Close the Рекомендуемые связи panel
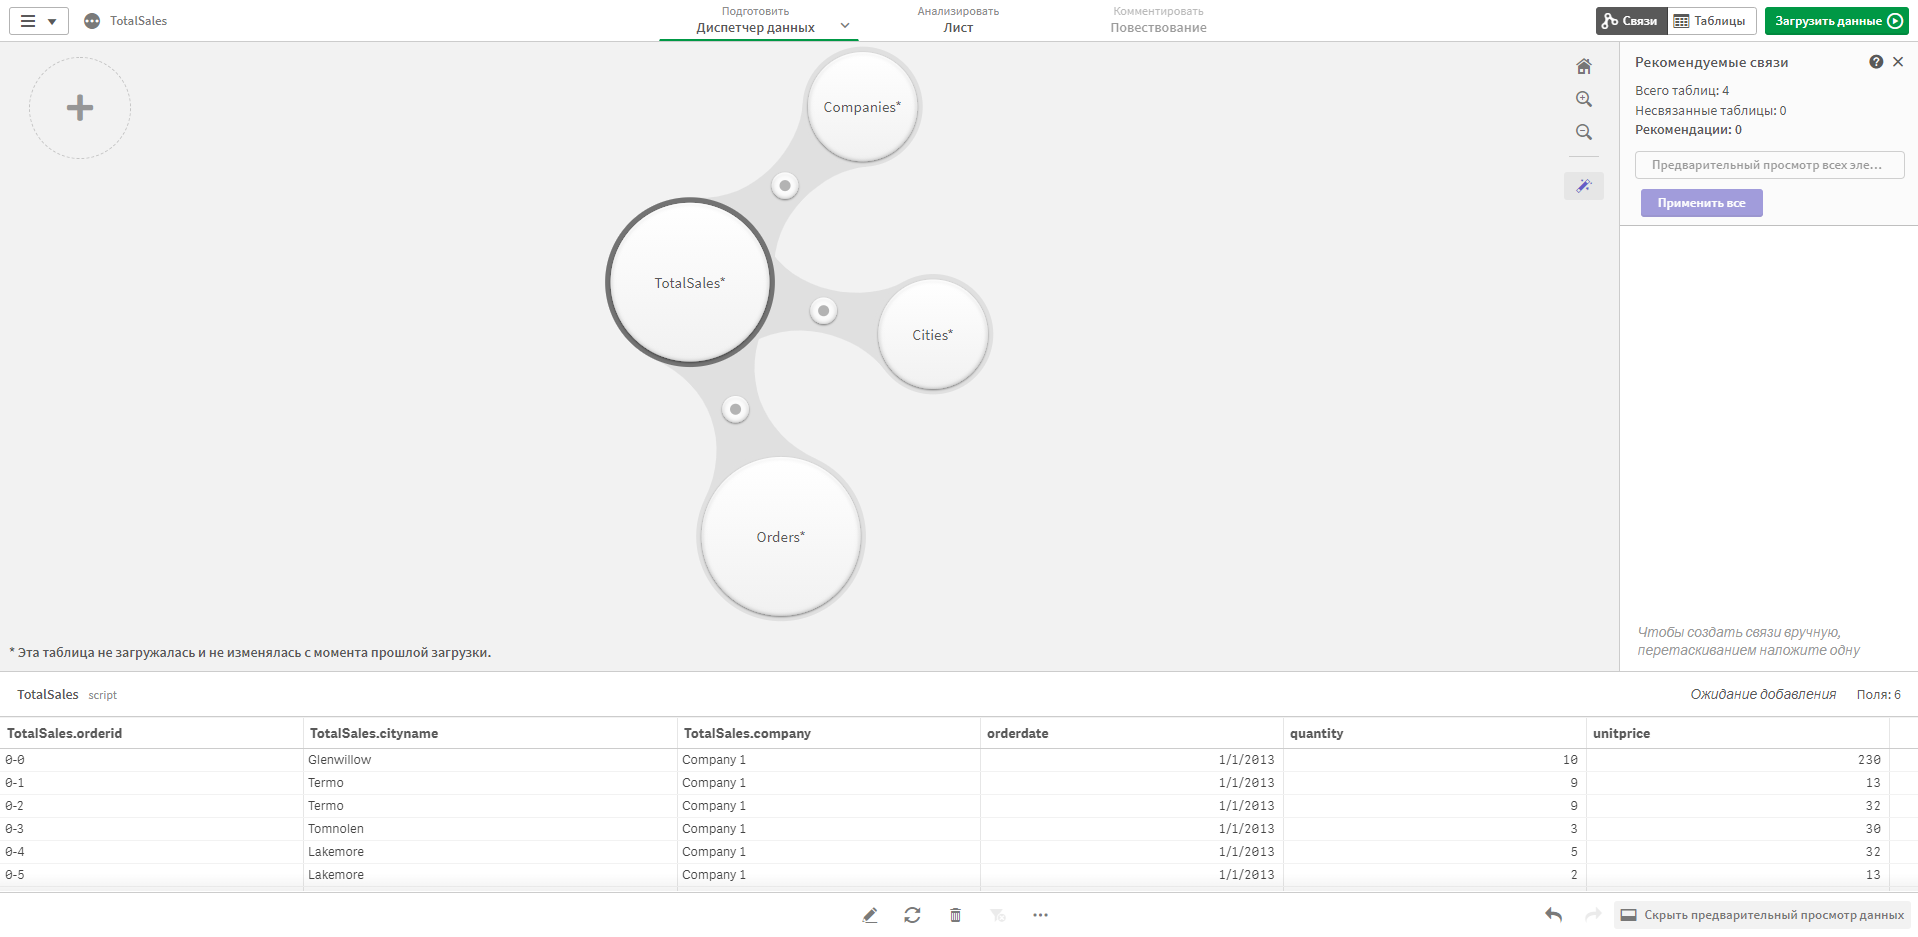1918x937 pixels. click(1898, 62)
